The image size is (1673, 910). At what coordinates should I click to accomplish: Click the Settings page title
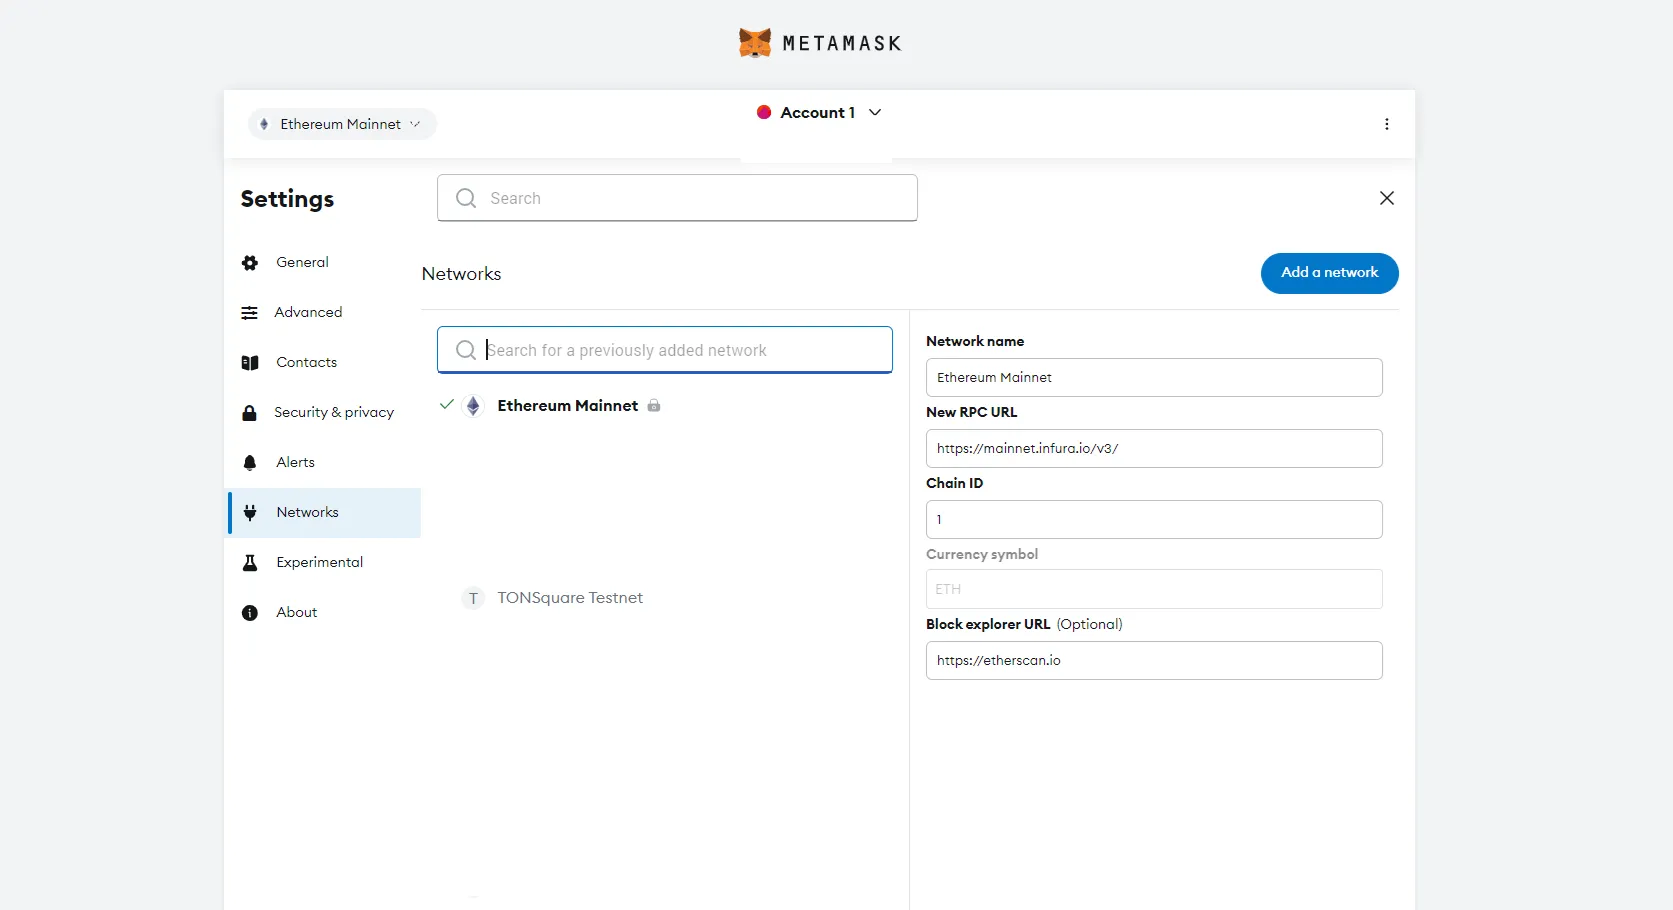pos(287,199)
